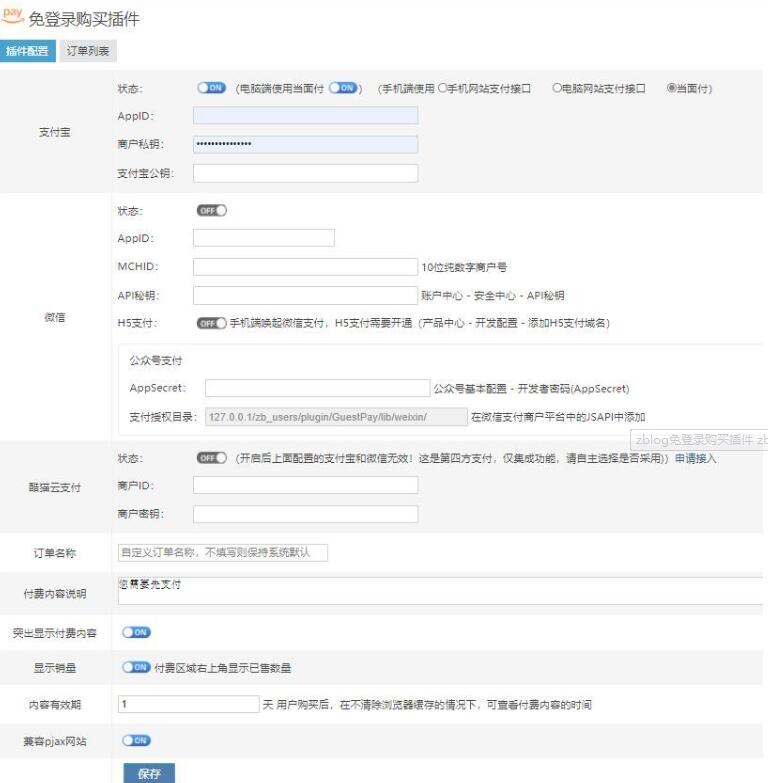The height and width of the screenshot is (783, 768).
Task: Focus the 支付宝 AppID input field
Action: click(306, 116)
